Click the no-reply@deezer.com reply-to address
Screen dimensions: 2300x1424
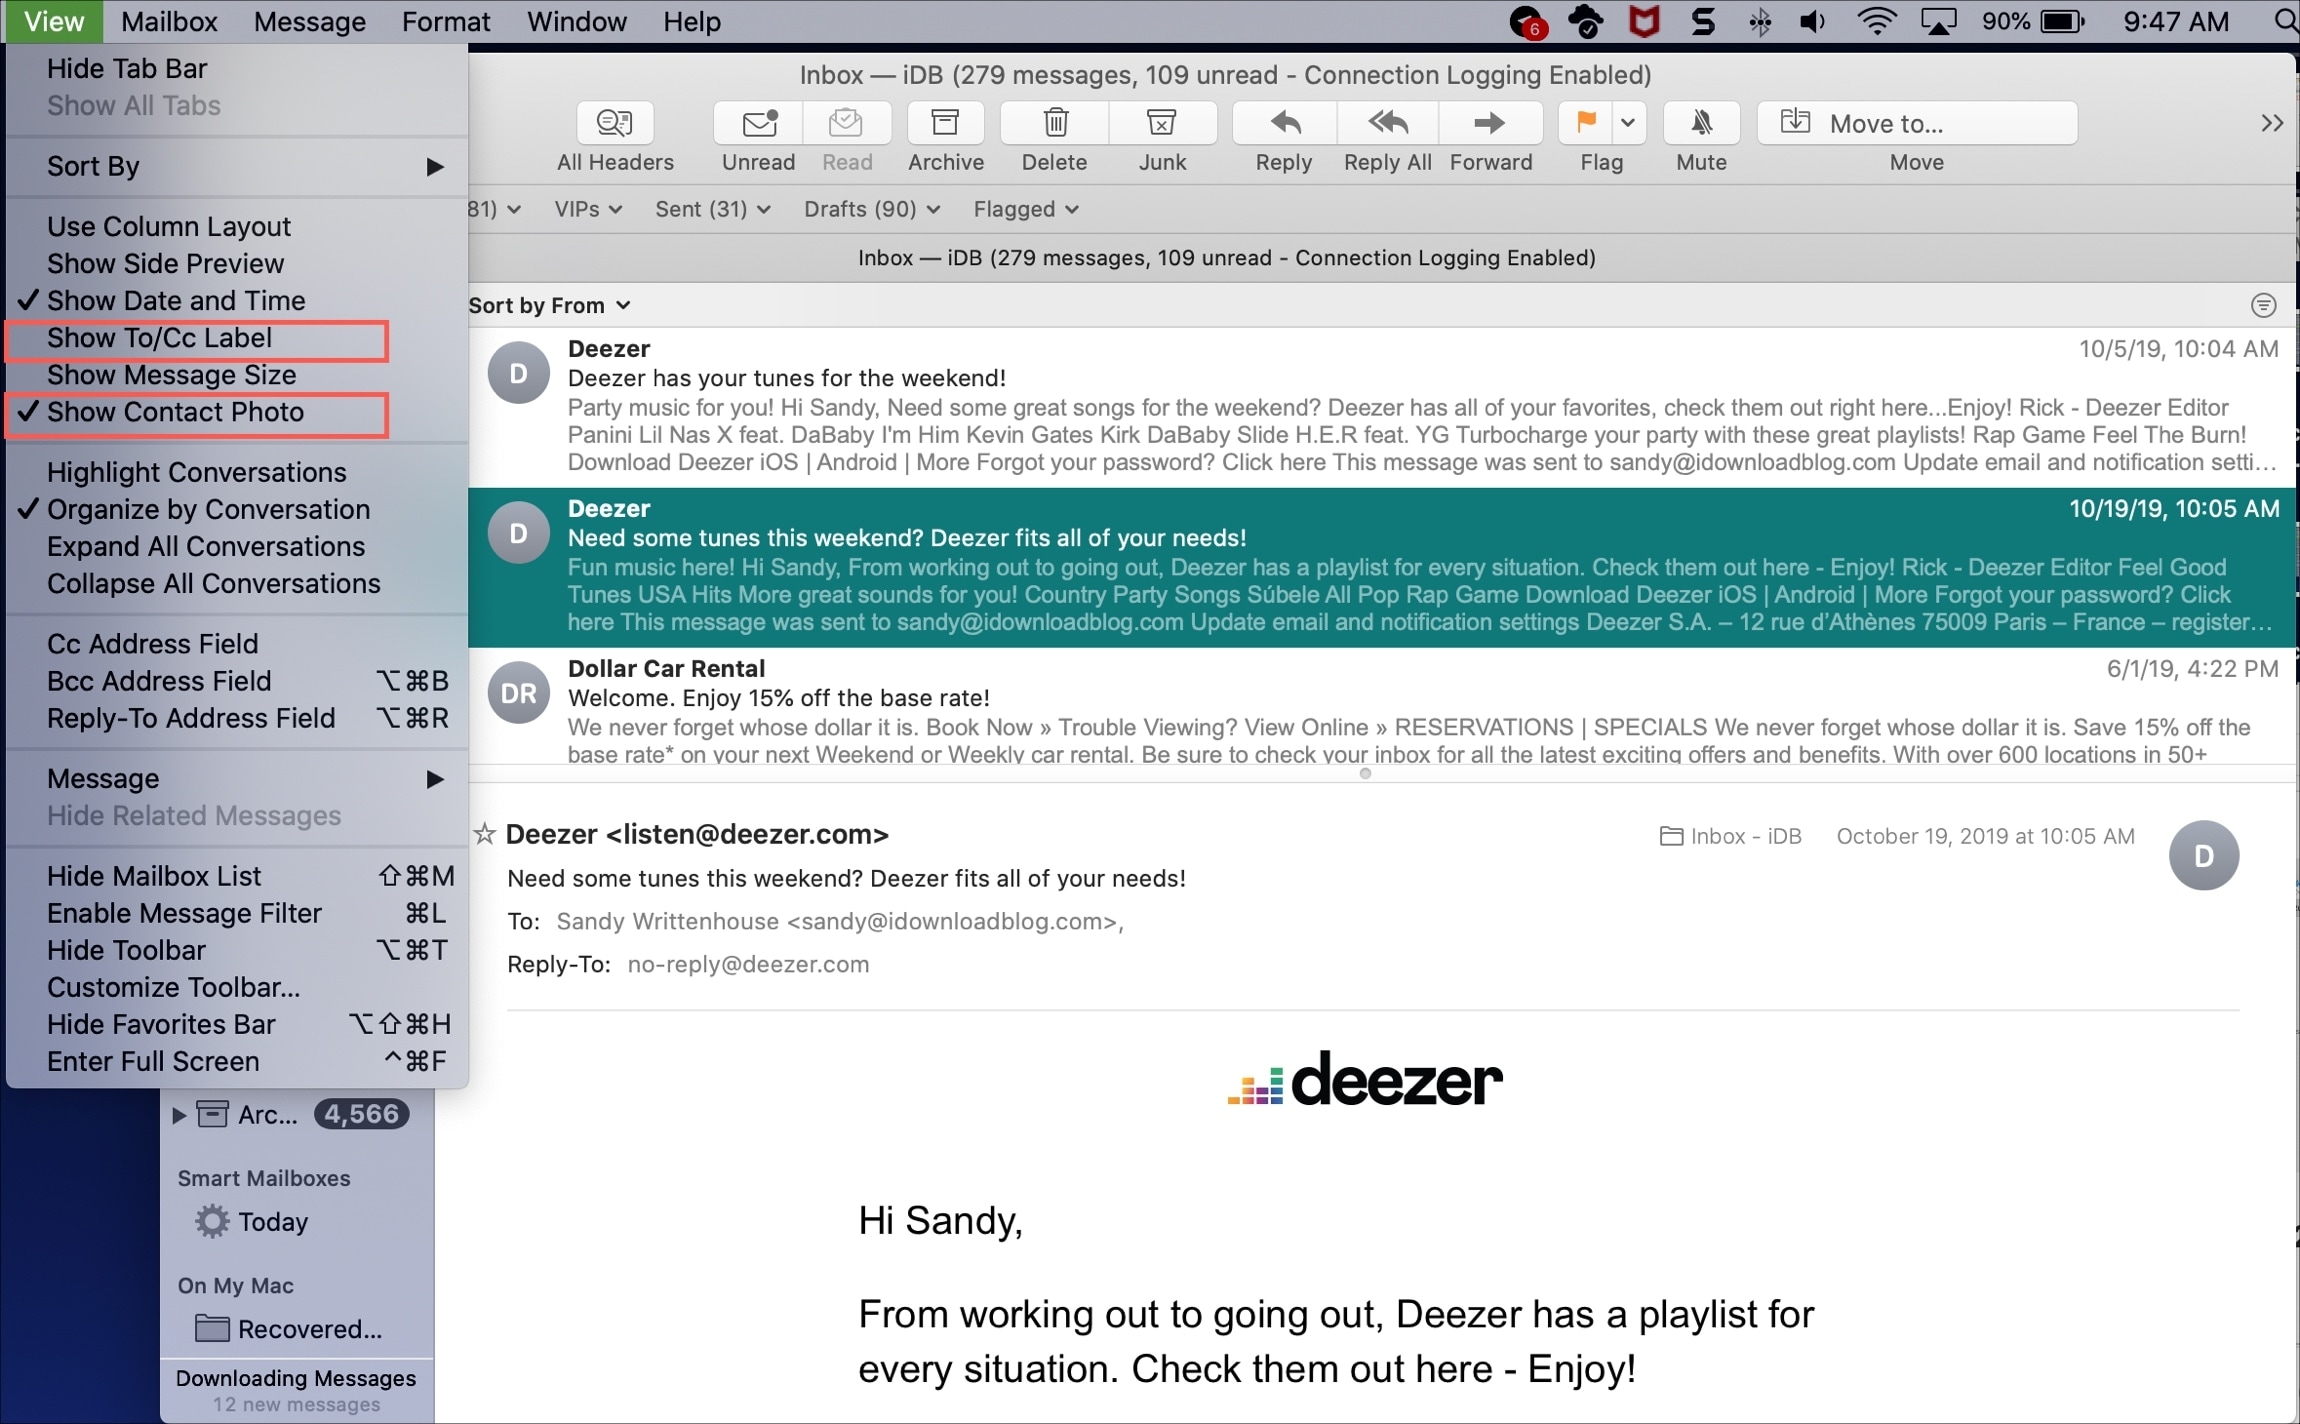pyautogui.click(x=748, y=964)
